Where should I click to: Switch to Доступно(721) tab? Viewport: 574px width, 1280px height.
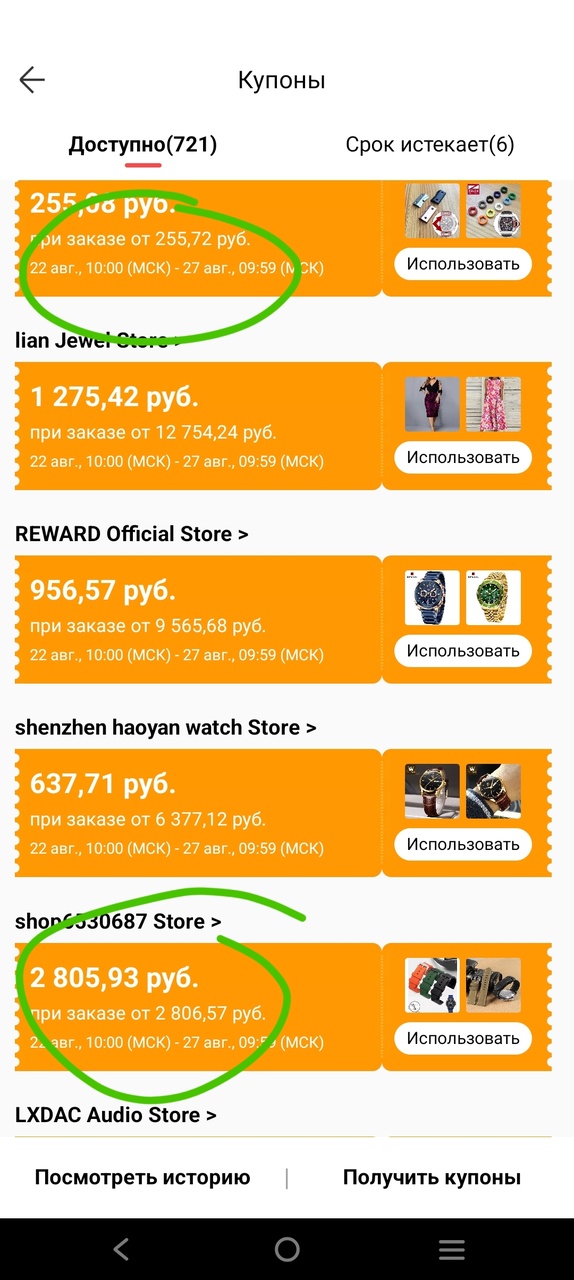coord(143,145)
